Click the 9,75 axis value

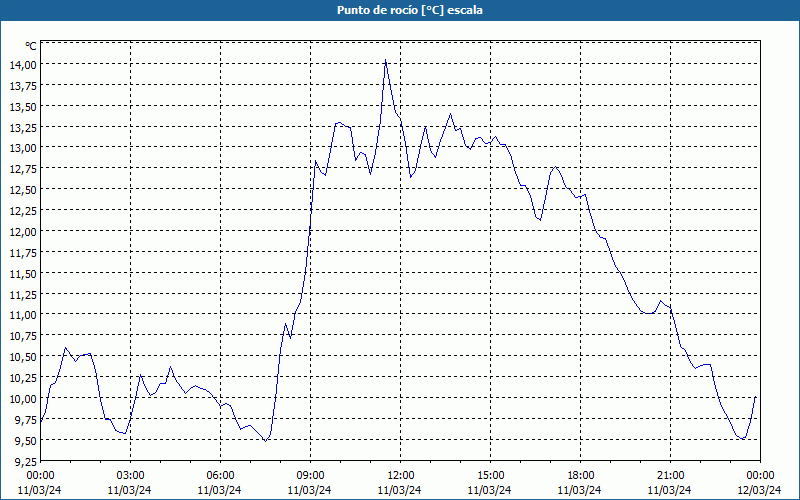(26, 420)
